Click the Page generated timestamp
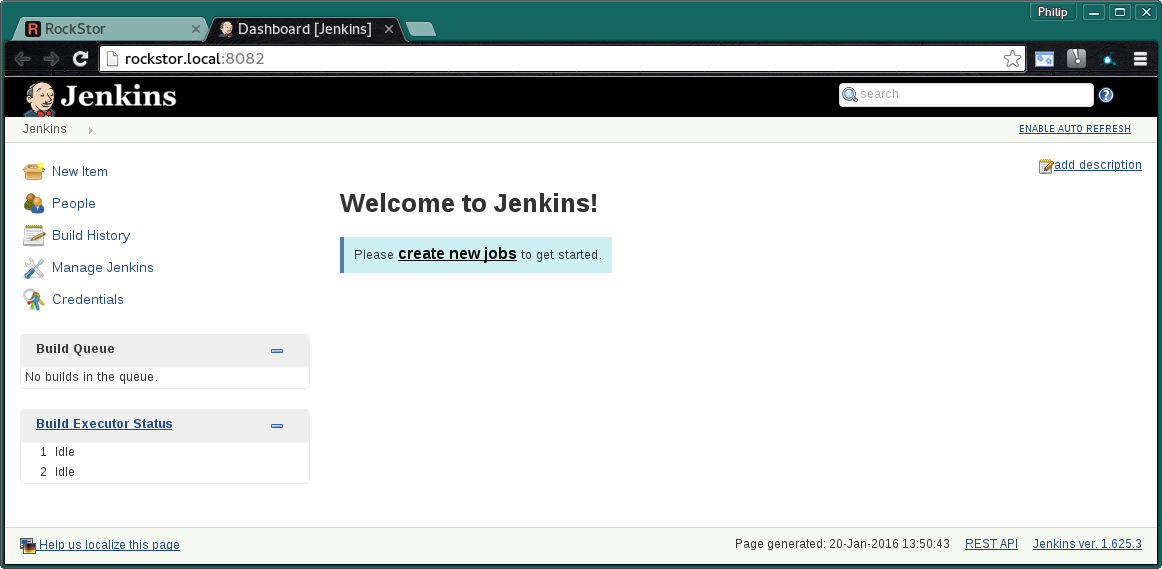1162x569 pixels. [x=842, y=544]
